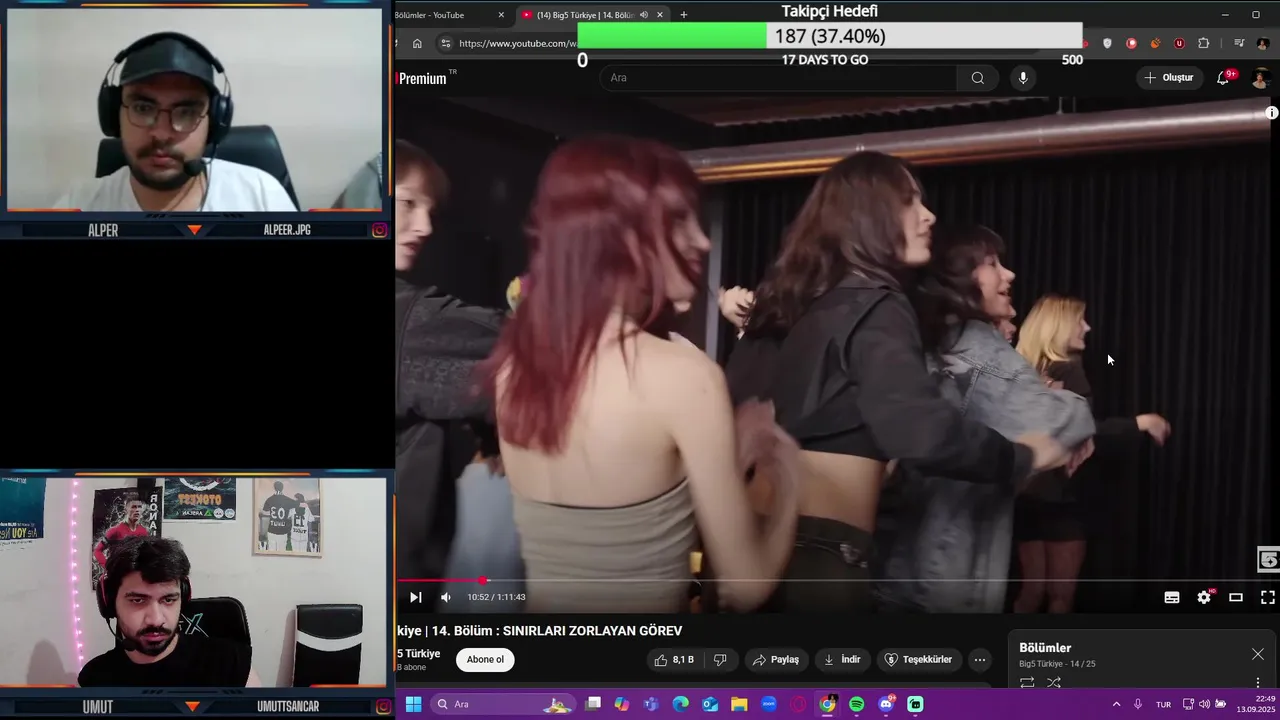This screenshot has width=1280, height=720.
Task: Open YouTube notifications bell
Action: click(x=1223, y=78)
